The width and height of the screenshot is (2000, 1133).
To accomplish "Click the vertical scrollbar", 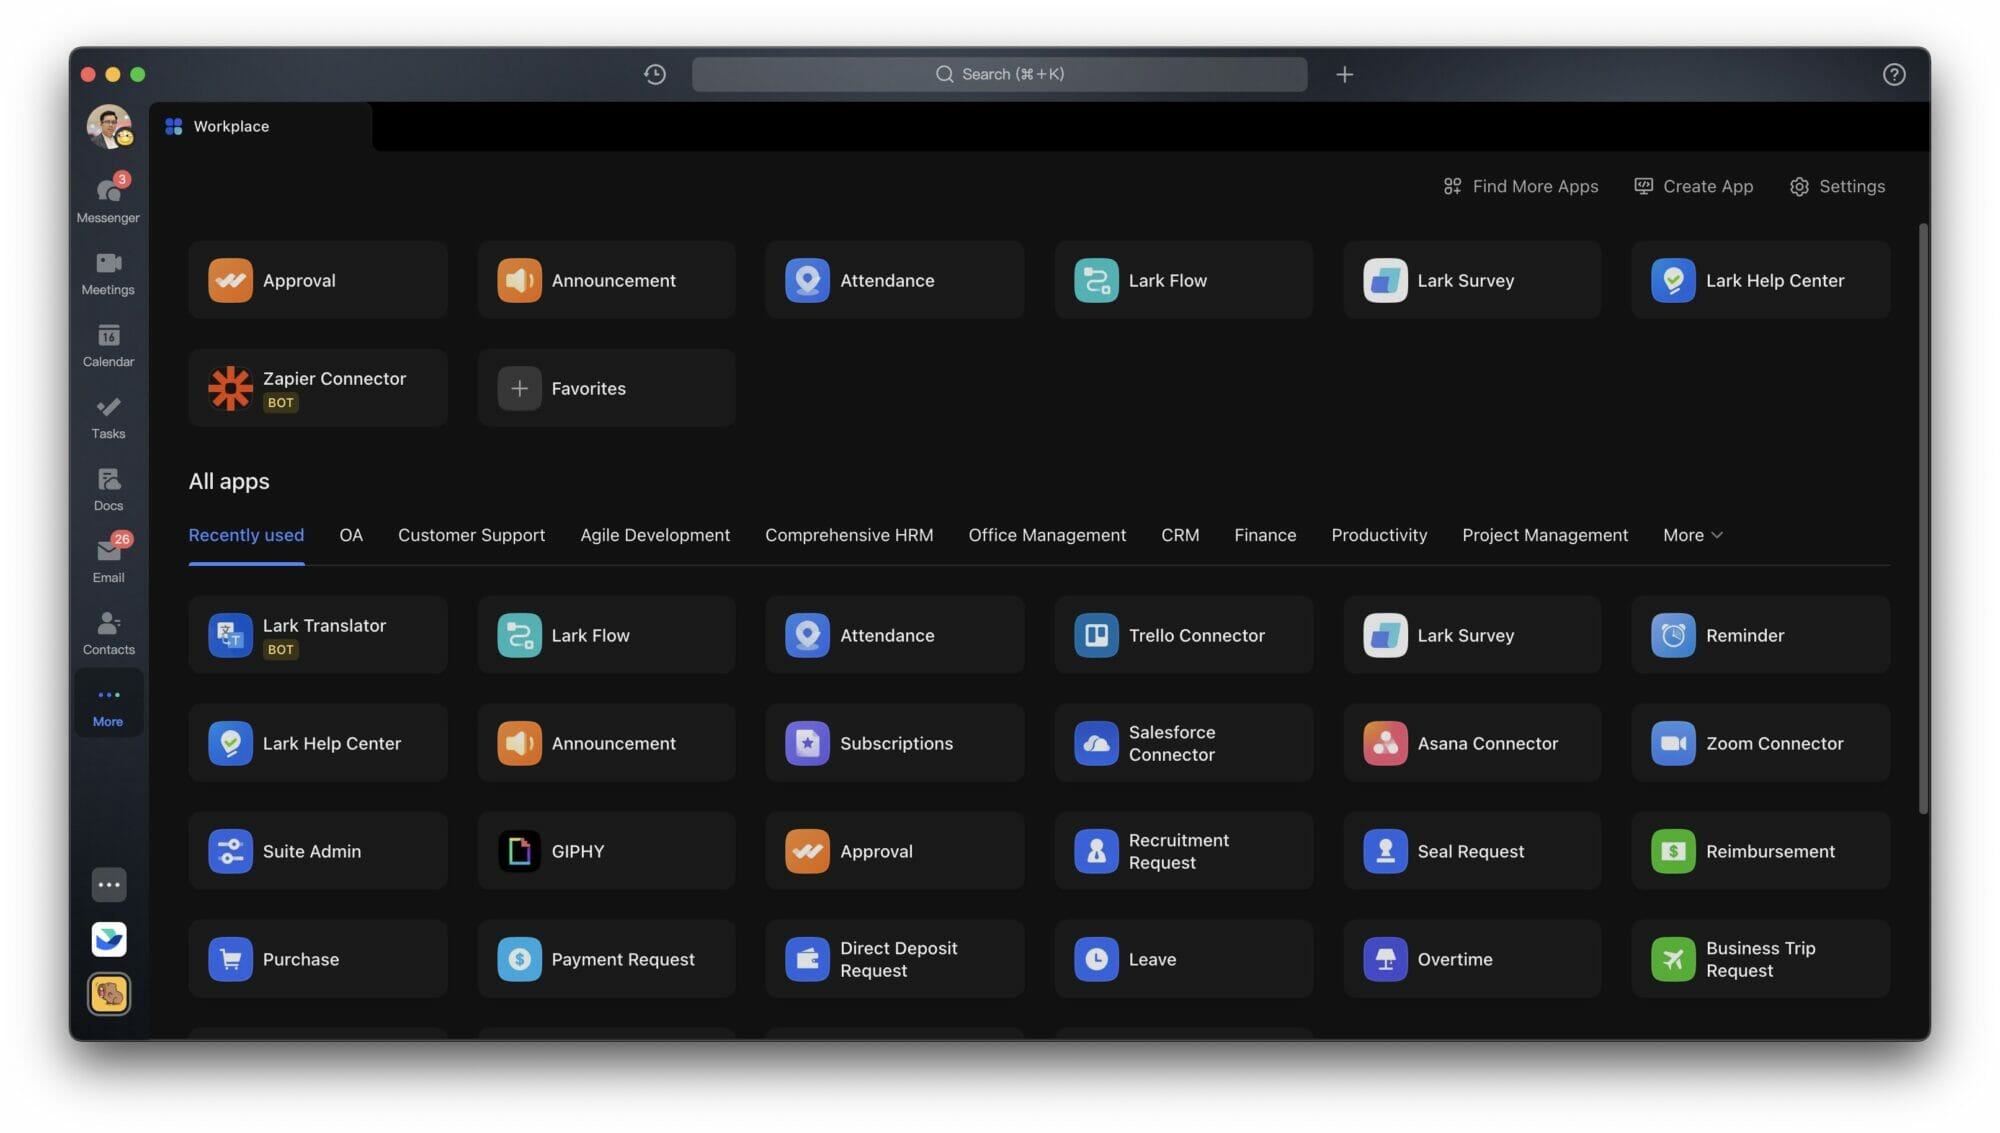I will pyautogui.click(x=1922, y=518).
